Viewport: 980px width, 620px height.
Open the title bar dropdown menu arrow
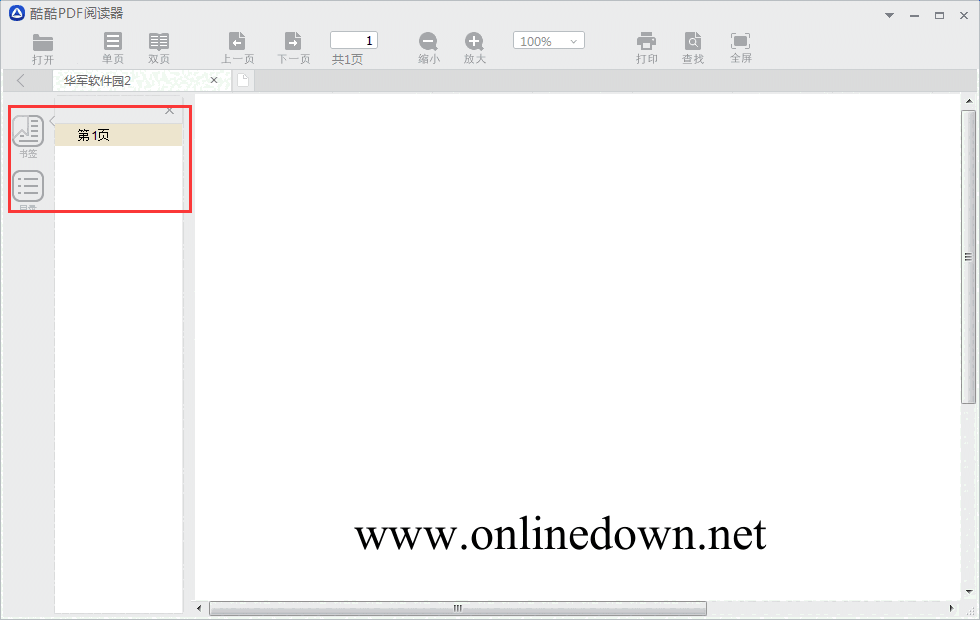[889, 16]
